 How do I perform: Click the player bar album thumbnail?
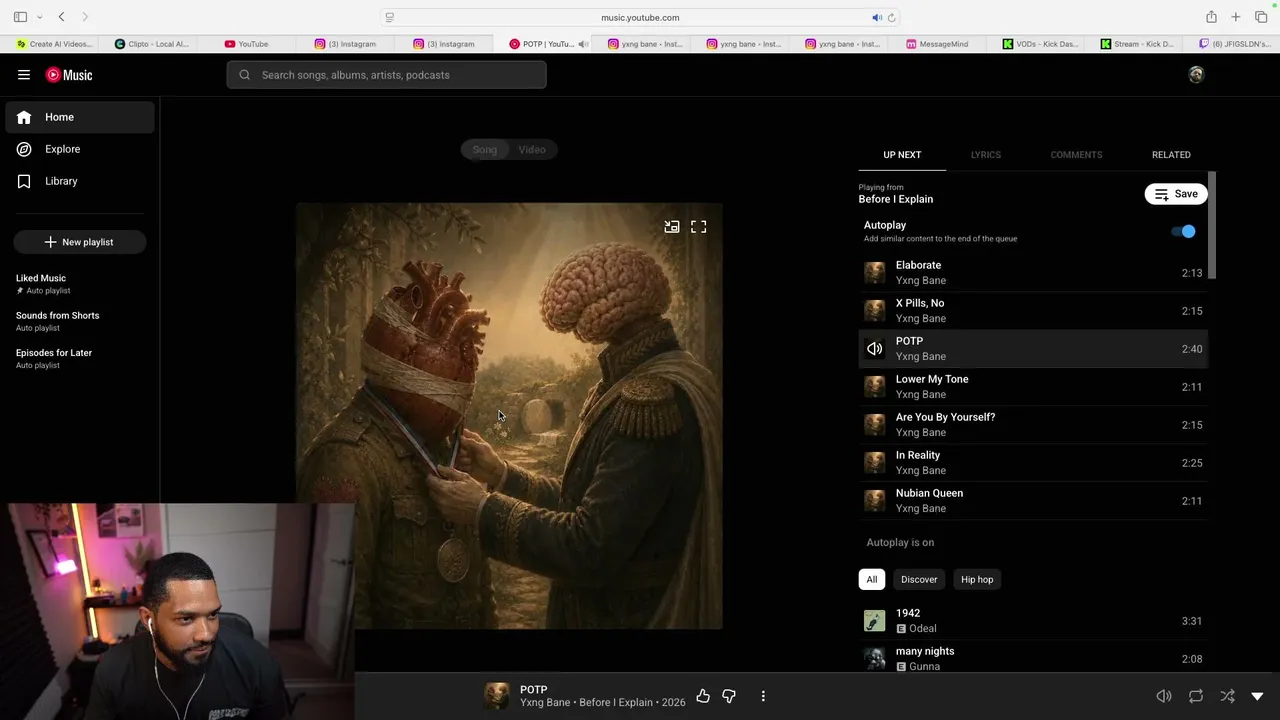pyautogui.click(x=497, y=696)
